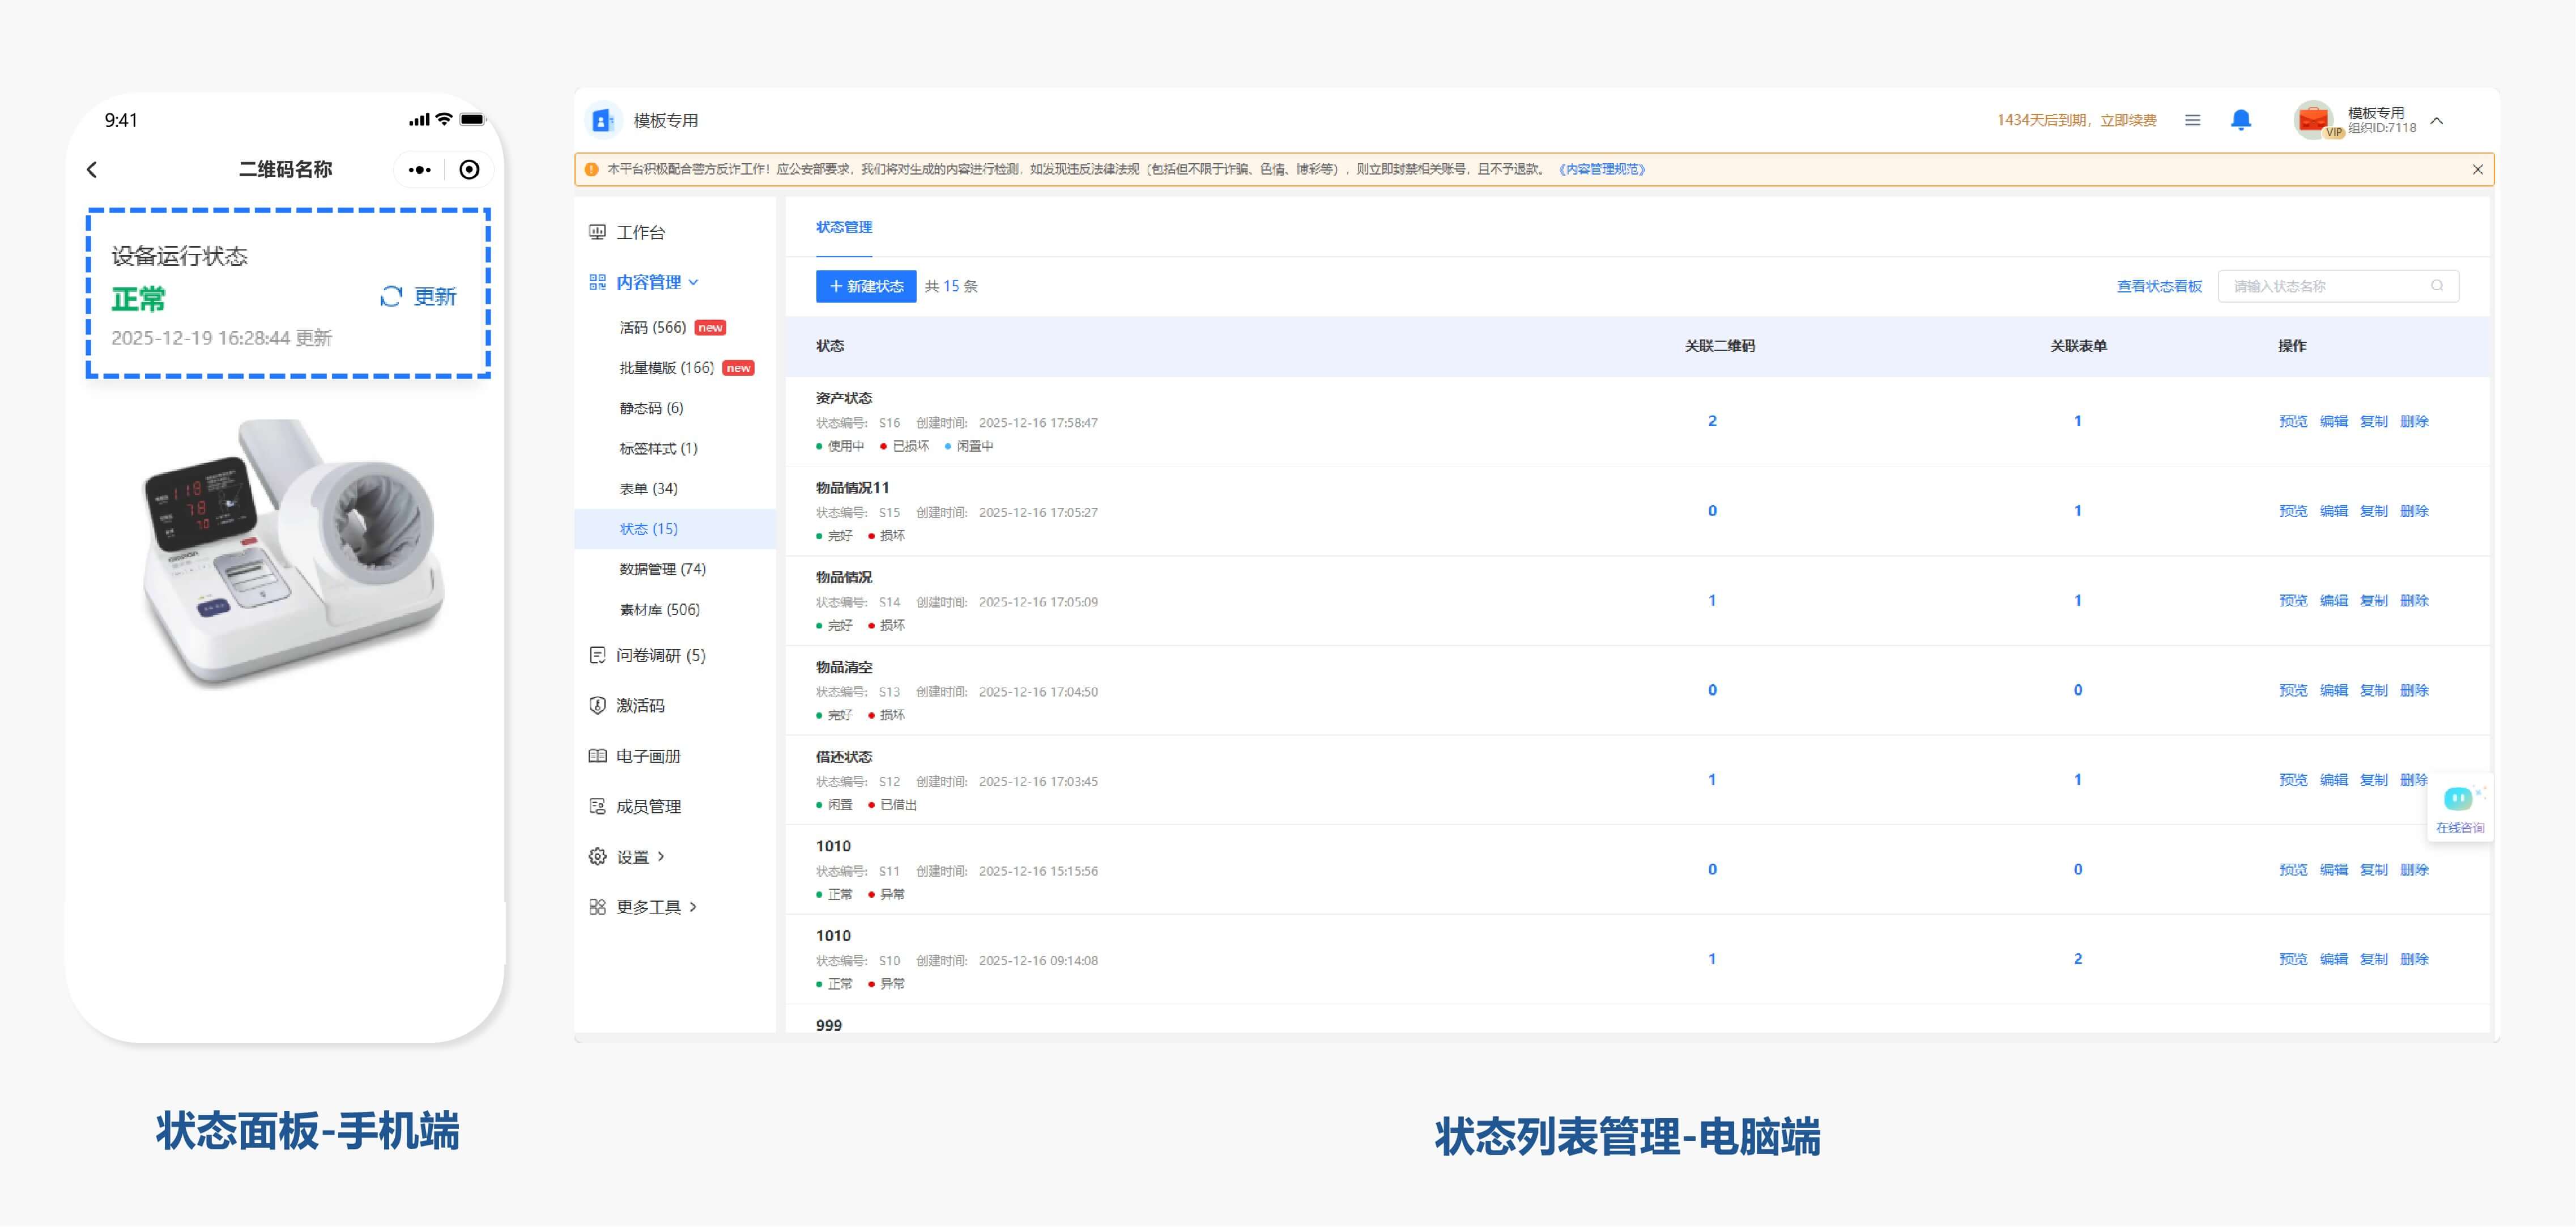Viewport: 2576px width, 1227px height.
Task: Open 查看状态看板 link
Action: 2158,286
